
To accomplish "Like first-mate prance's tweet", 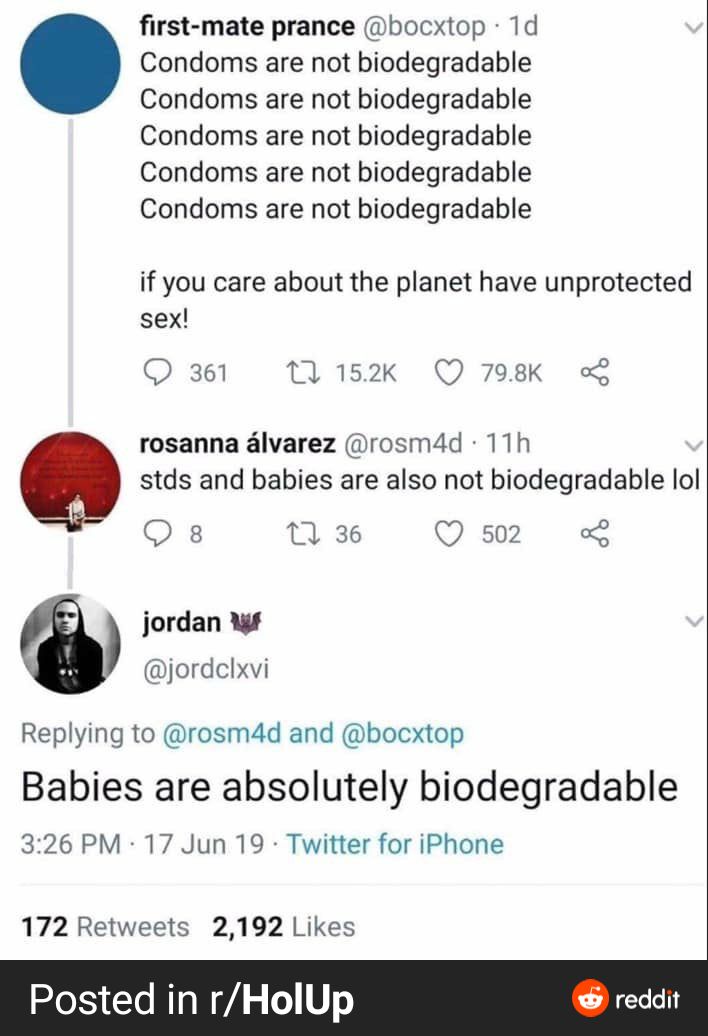I will coord(447,373).
